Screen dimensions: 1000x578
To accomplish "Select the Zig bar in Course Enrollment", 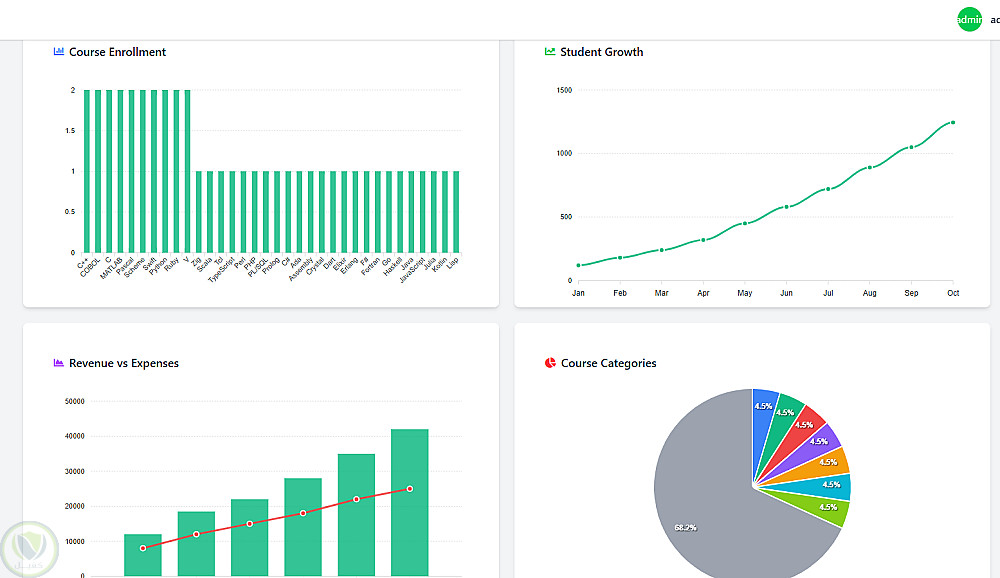I will coord(198,212).
